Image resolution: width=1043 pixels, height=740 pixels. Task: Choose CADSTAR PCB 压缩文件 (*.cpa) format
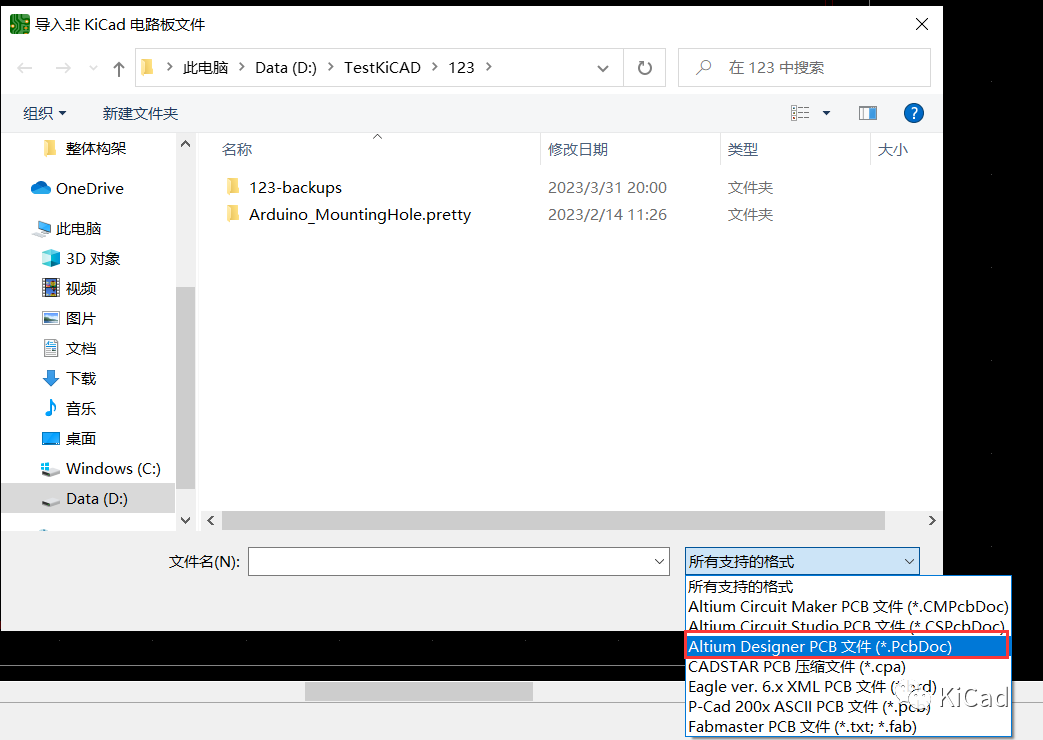point(848,667)
